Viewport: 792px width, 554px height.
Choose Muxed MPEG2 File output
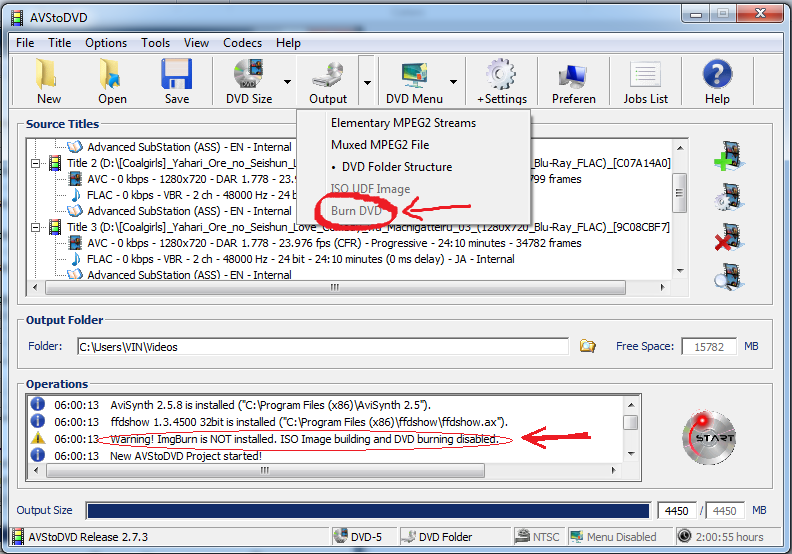point(413,145)
